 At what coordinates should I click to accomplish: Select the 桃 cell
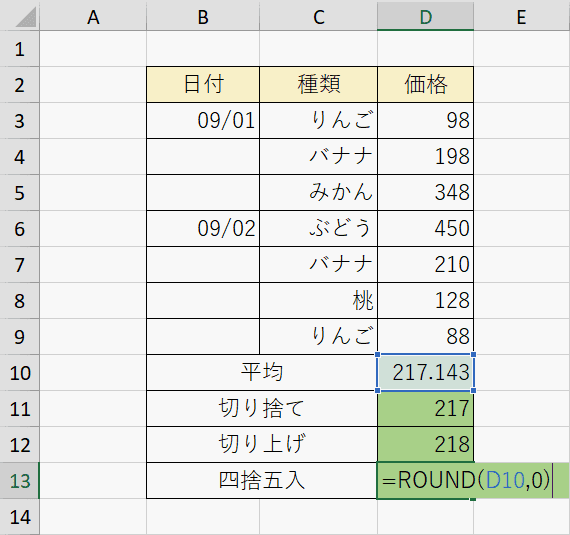(318, 301)
